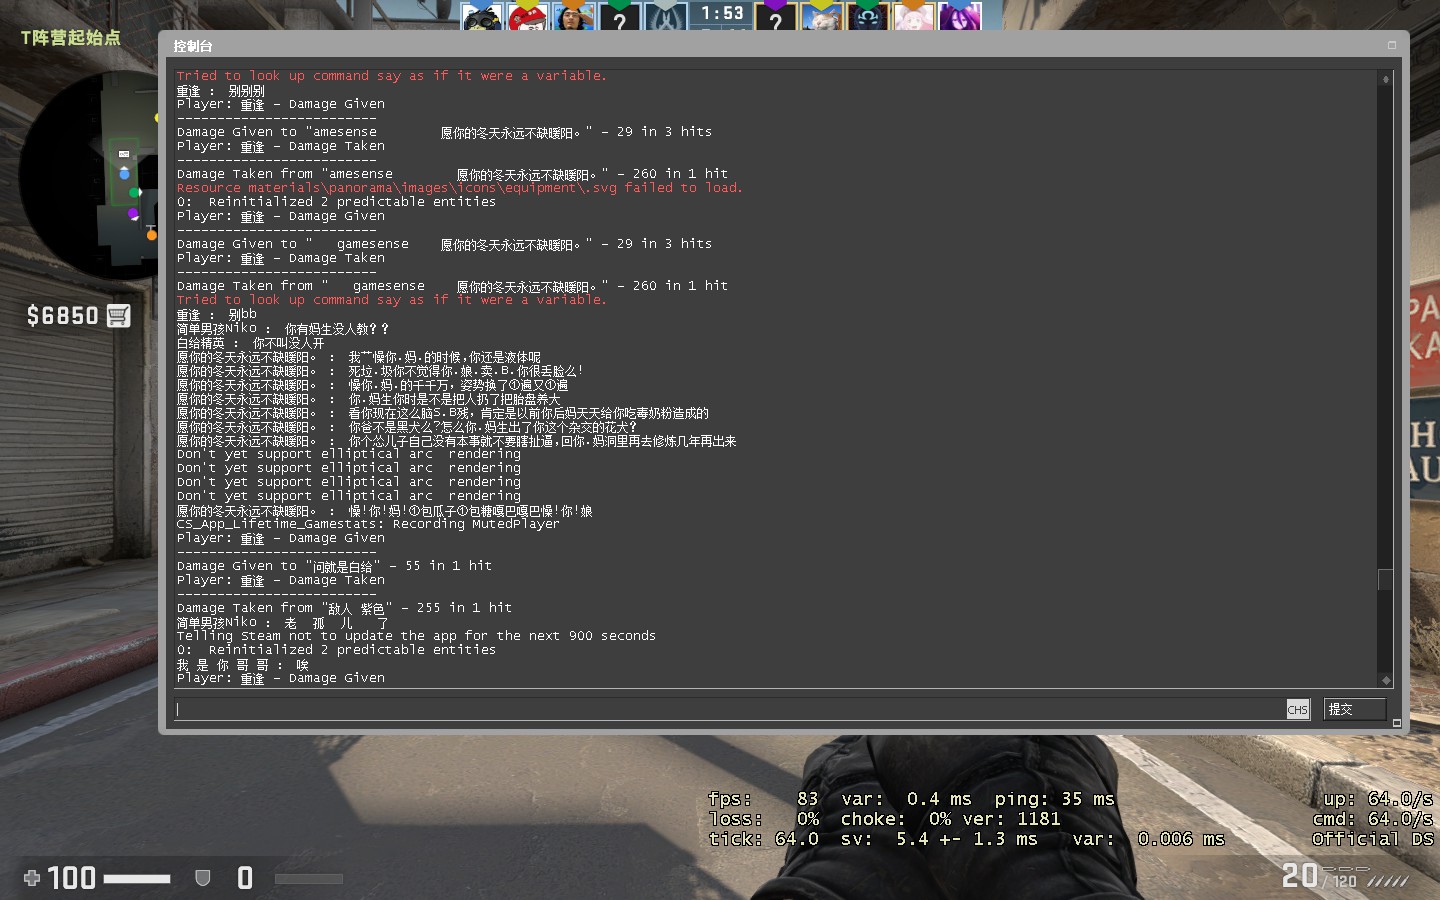Image resolution: width=1440 pixels, height=900 pixels.
Task: Click the saluting man player avatar
Action: click(574, 16)
